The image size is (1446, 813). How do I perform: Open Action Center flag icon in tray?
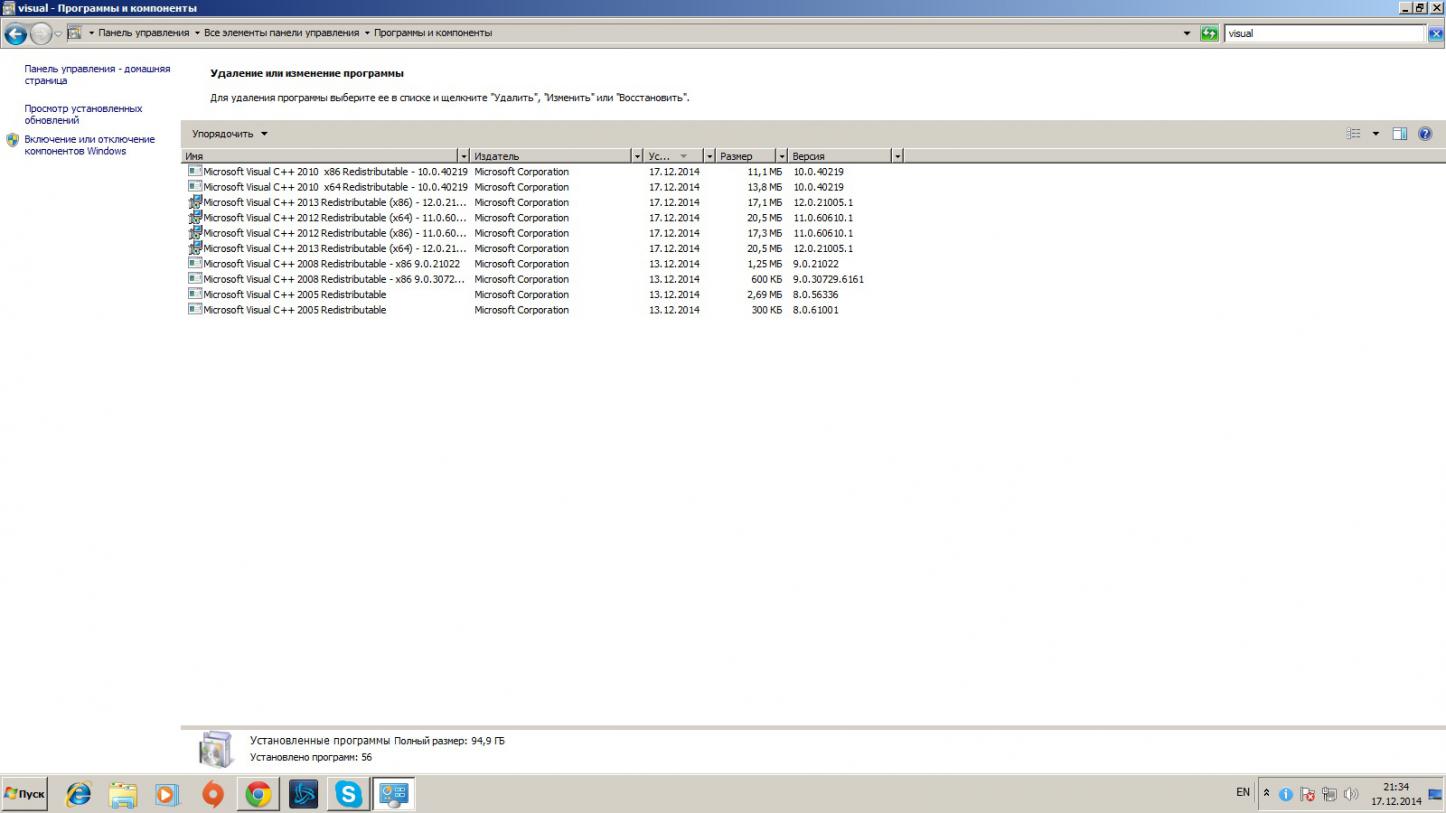tap(1307, 795)
